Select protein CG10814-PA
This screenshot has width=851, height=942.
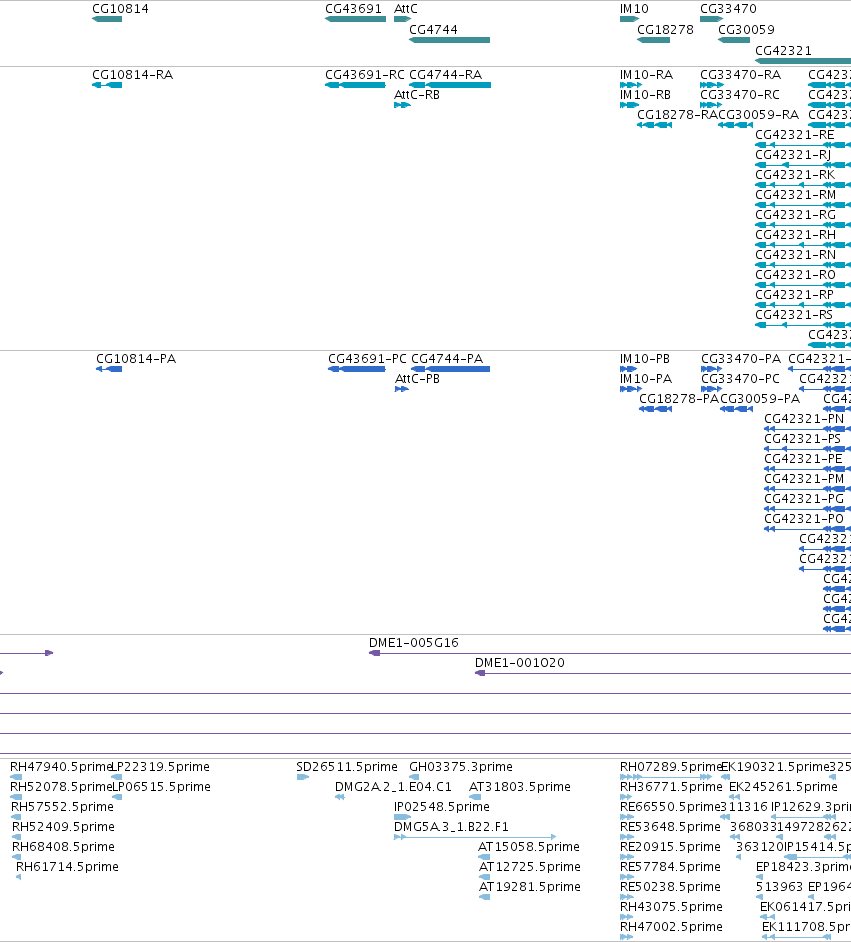coord(136,359)
